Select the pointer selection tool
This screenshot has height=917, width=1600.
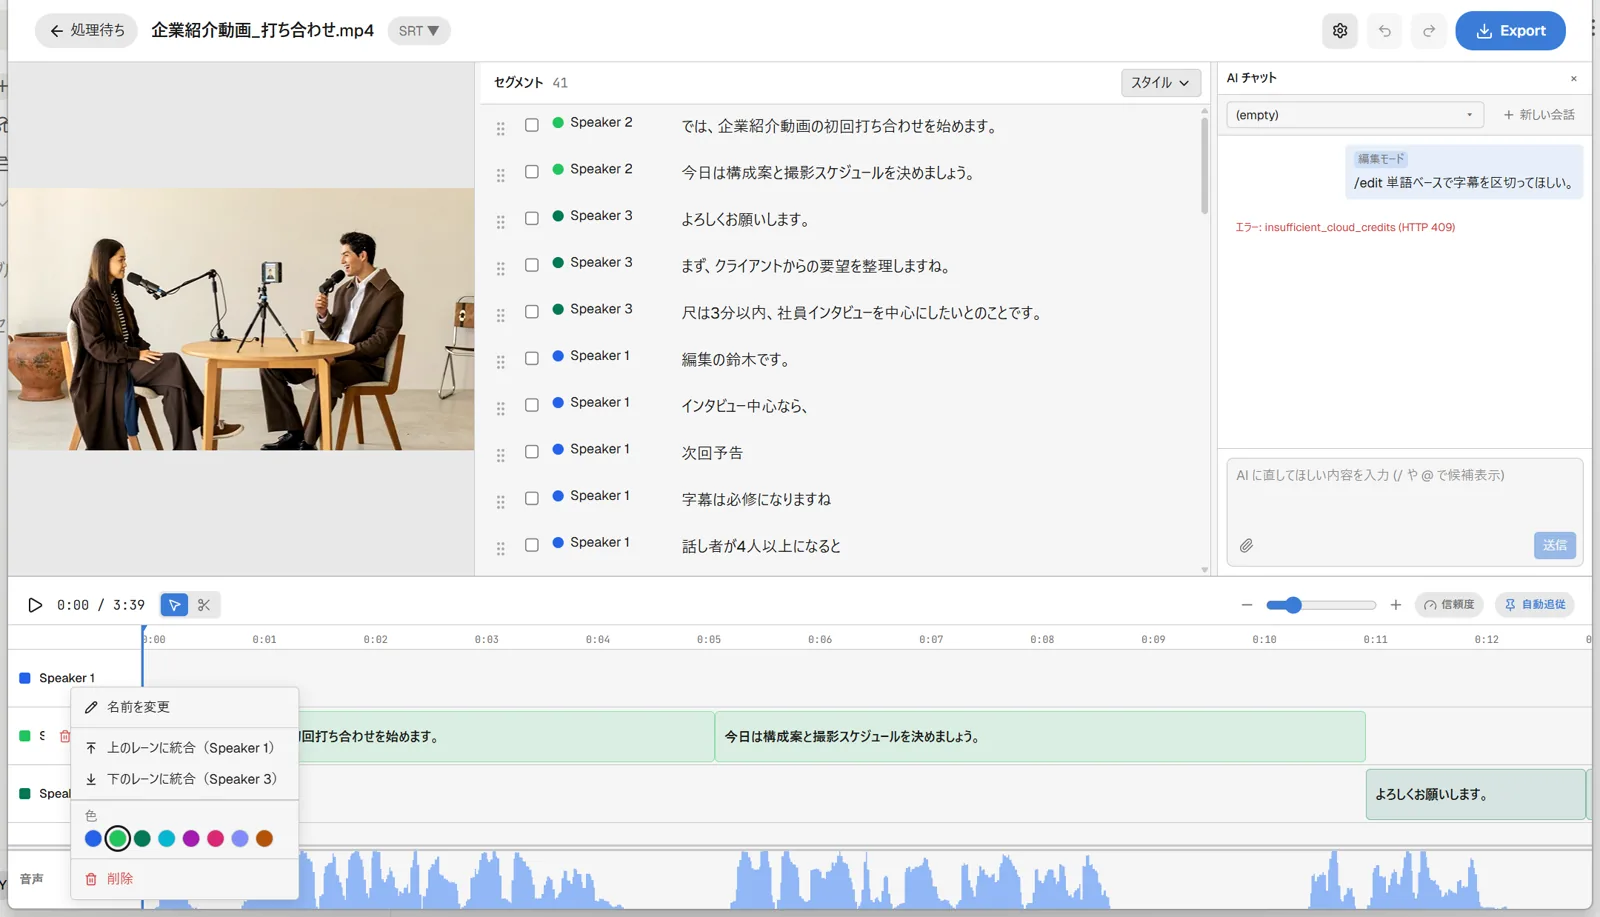(x=175, y=605)
